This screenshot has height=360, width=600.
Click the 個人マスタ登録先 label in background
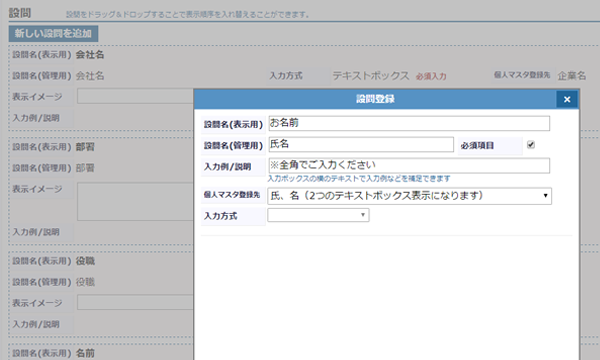pos(522,75)
